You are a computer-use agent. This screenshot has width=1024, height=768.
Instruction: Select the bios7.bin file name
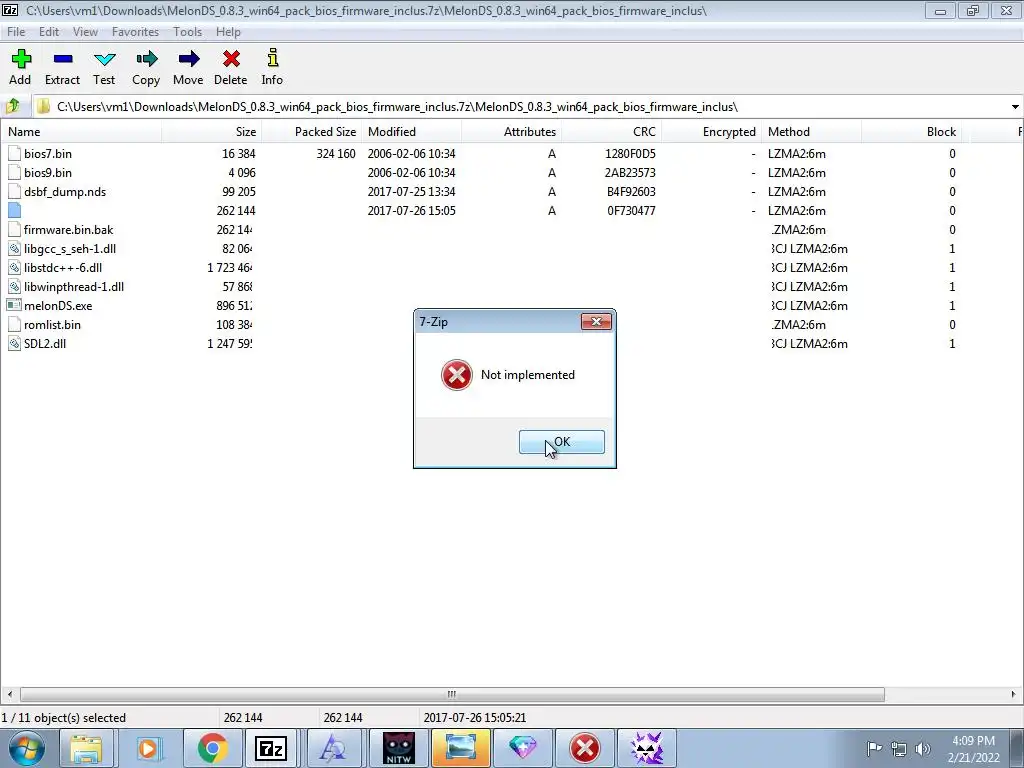[48, 153]
